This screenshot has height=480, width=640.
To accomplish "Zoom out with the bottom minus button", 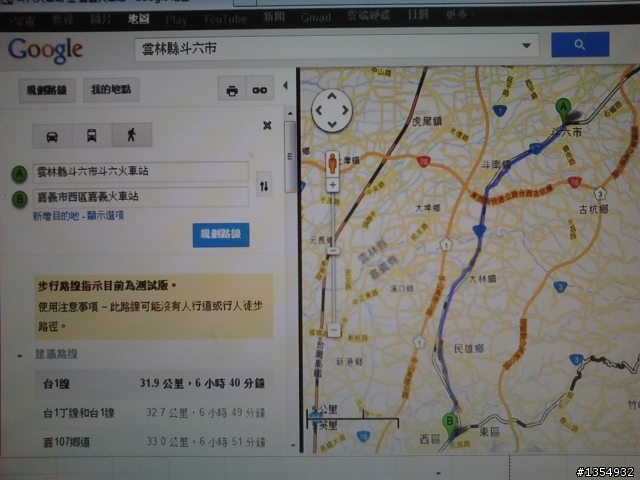I will (334, 330).
